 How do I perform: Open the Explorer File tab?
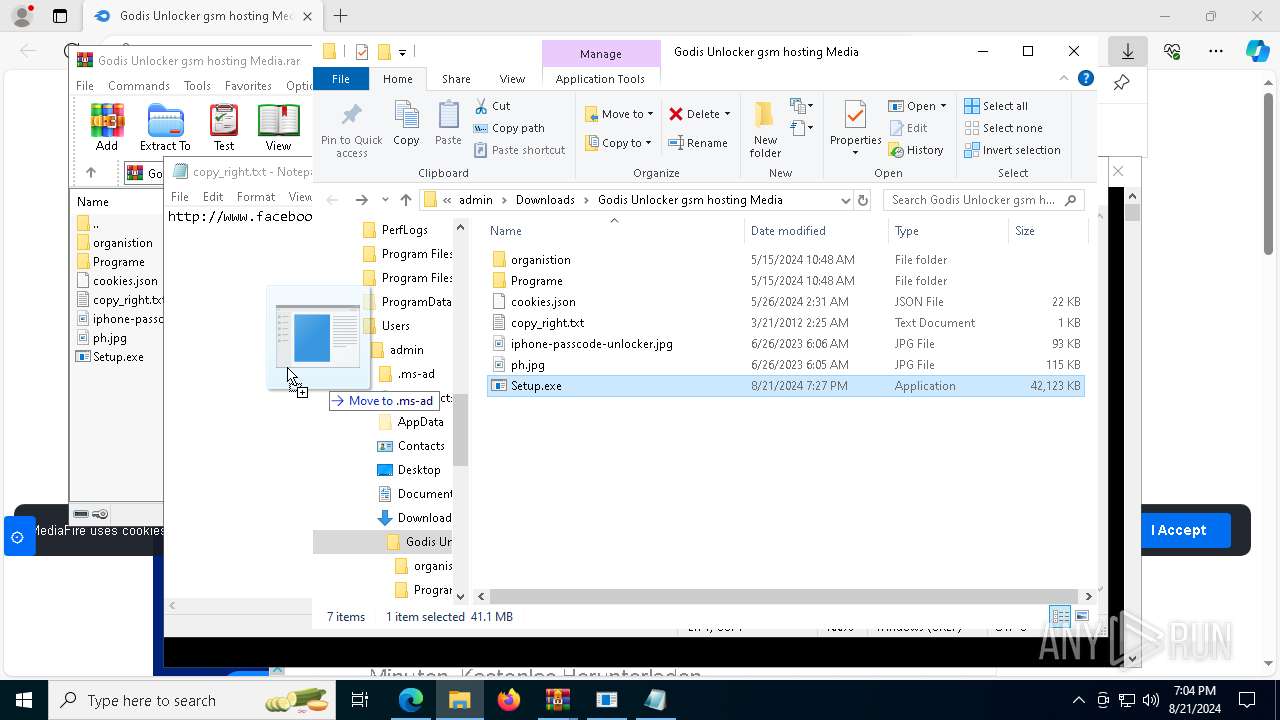point(341,79)
